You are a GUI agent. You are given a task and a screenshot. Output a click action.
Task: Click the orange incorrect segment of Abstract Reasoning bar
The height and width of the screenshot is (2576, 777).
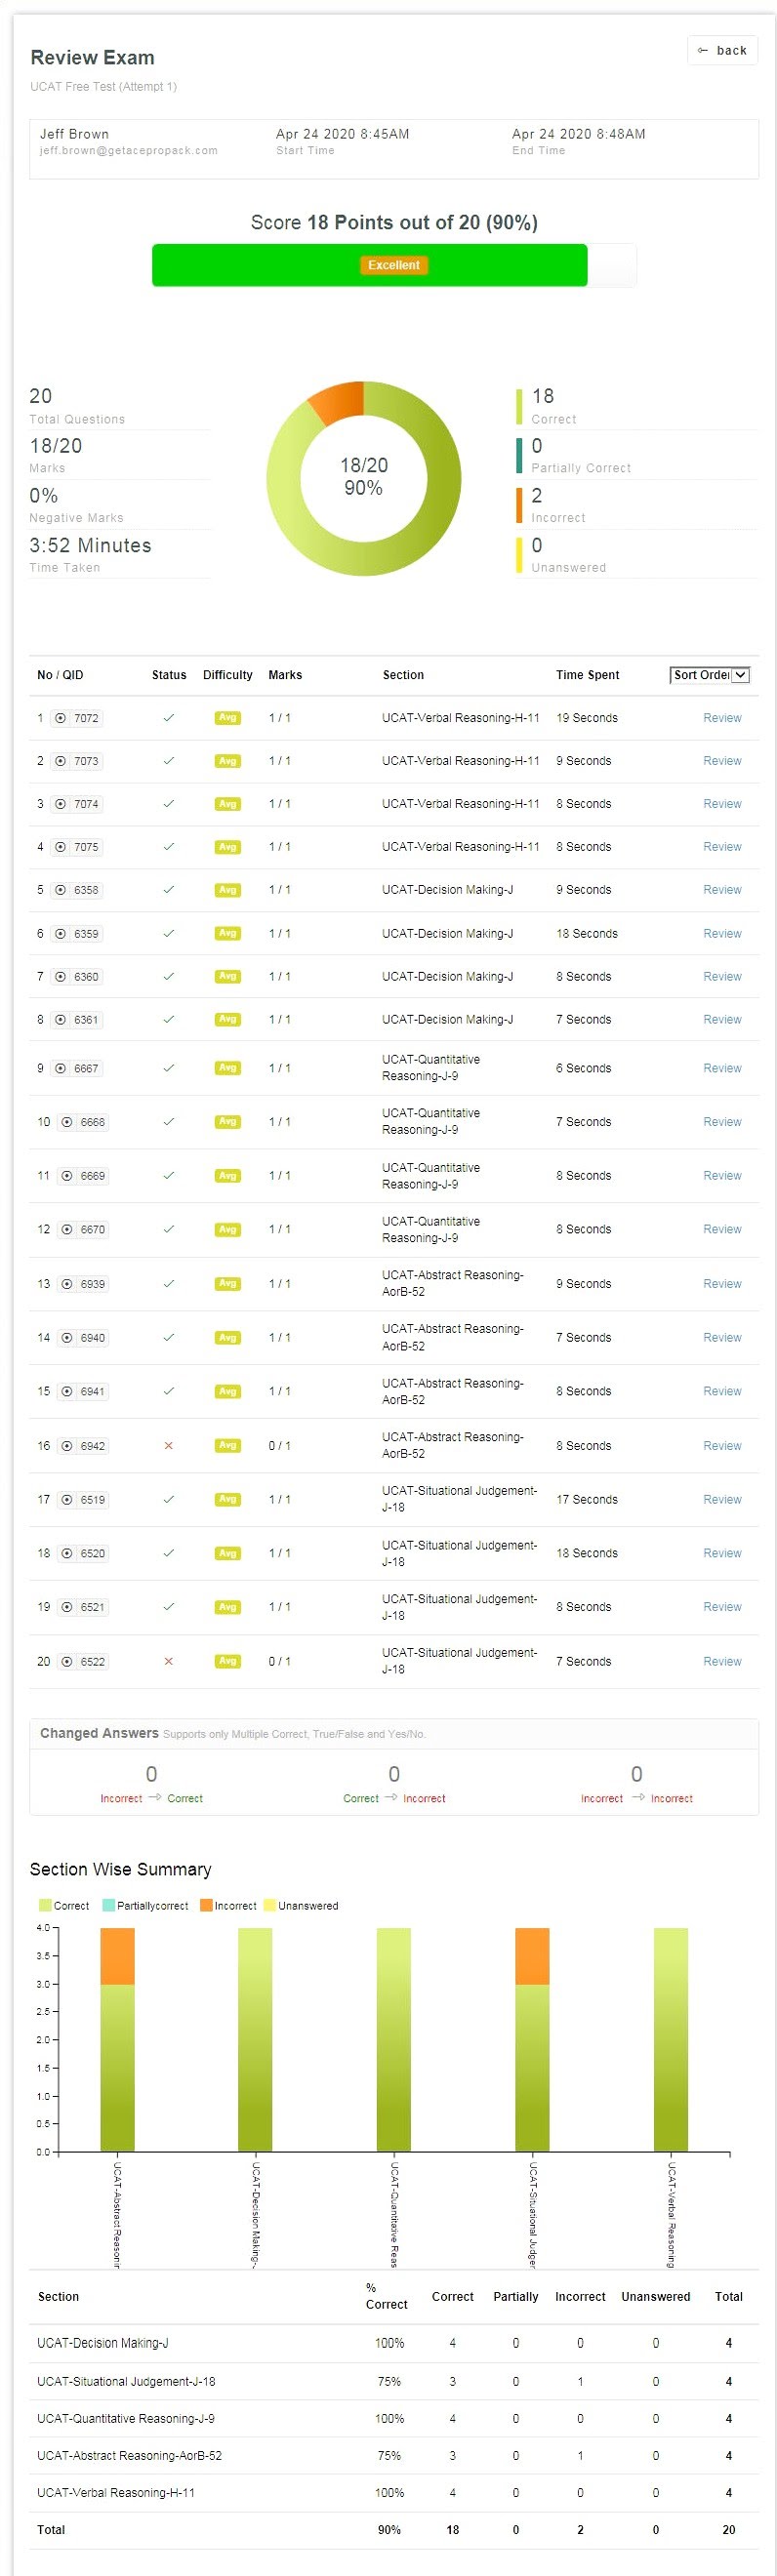pyautogui.click(x=117, y=1956)
